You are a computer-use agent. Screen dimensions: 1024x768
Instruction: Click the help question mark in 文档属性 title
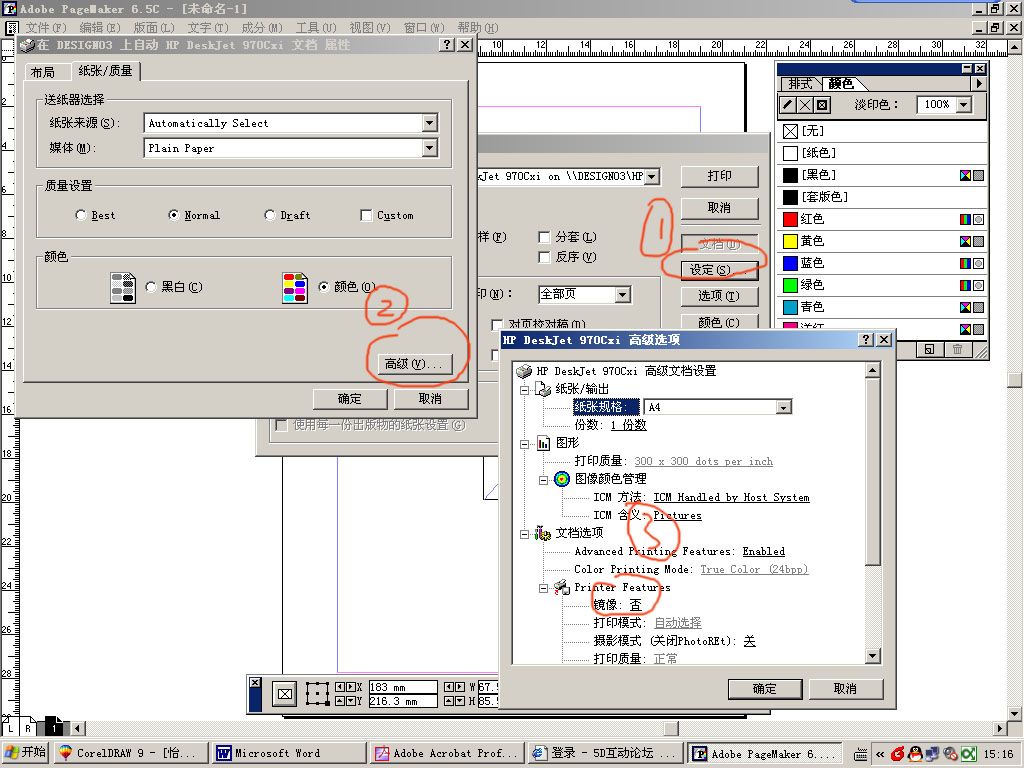(447, 44)
